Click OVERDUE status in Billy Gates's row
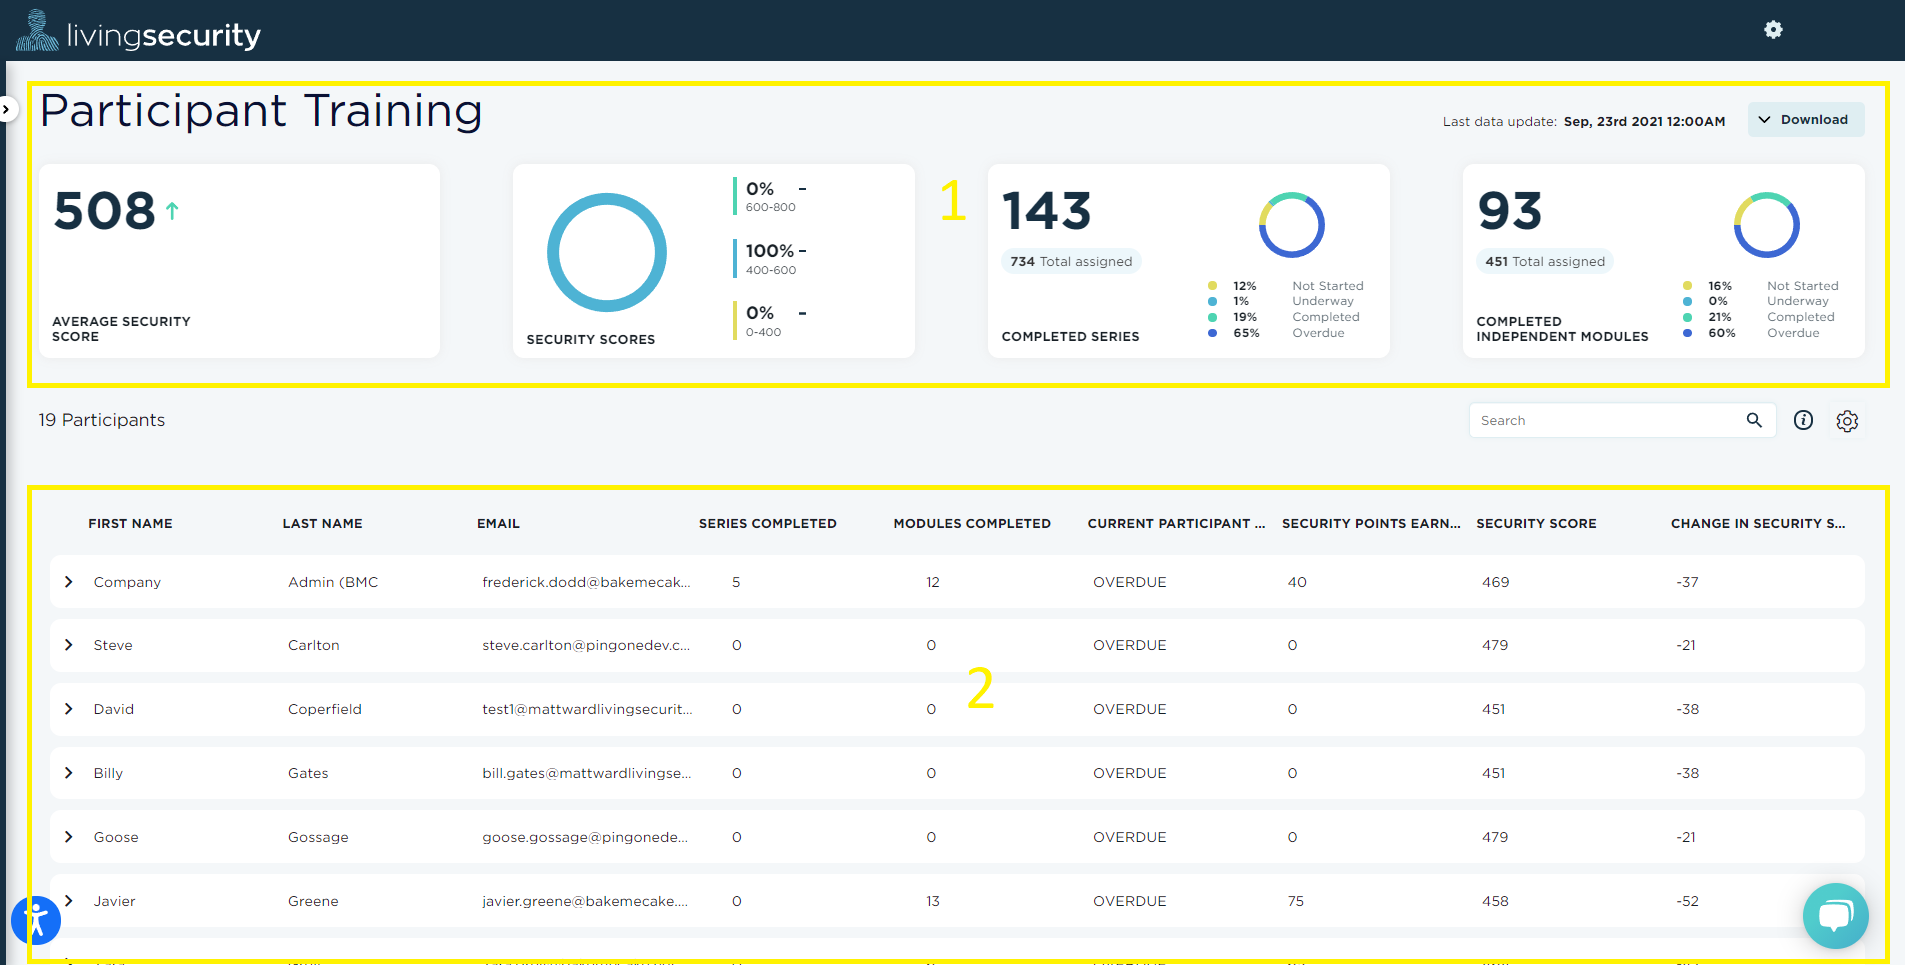This screenshot has width=1905, height=965. pos(1129,773)
